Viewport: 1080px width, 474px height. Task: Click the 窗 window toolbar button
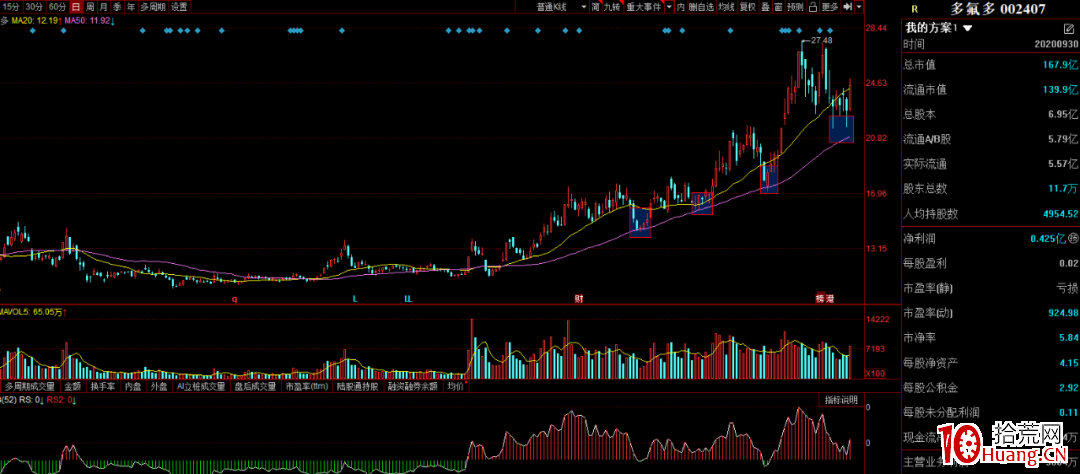tap(778, 7)
